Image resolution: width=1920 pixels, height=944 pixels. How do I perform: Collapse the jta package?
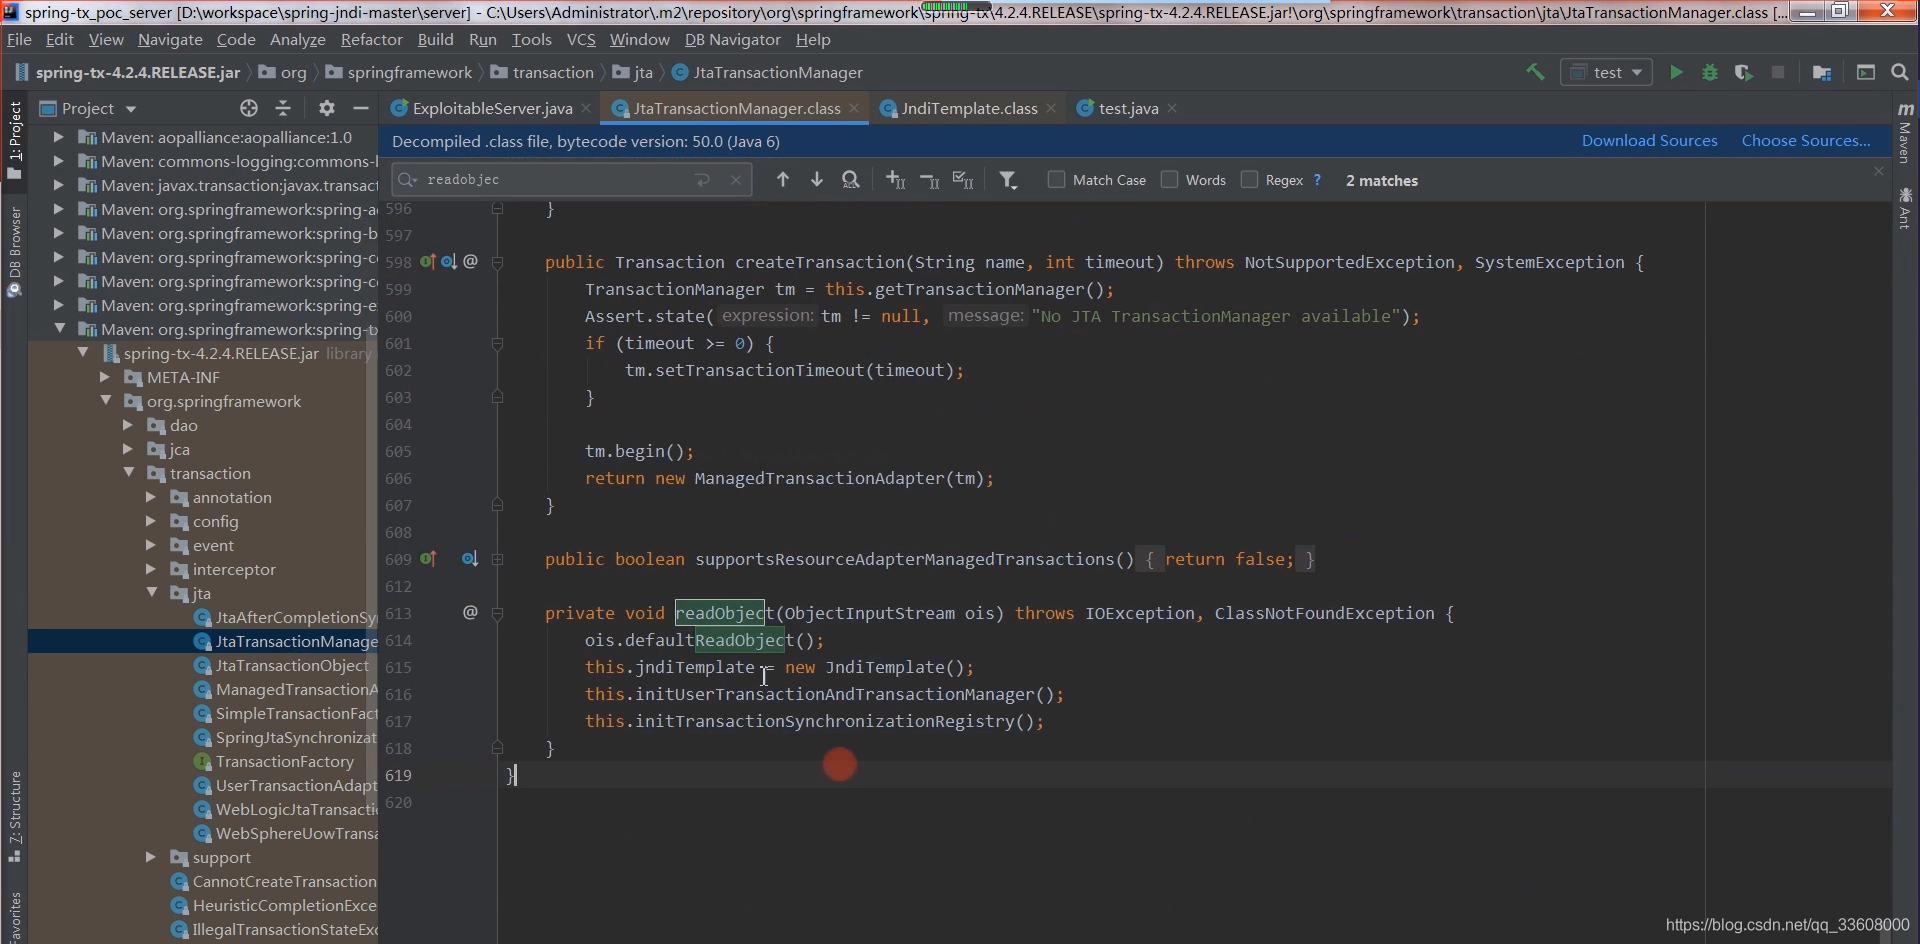[152, 593]
